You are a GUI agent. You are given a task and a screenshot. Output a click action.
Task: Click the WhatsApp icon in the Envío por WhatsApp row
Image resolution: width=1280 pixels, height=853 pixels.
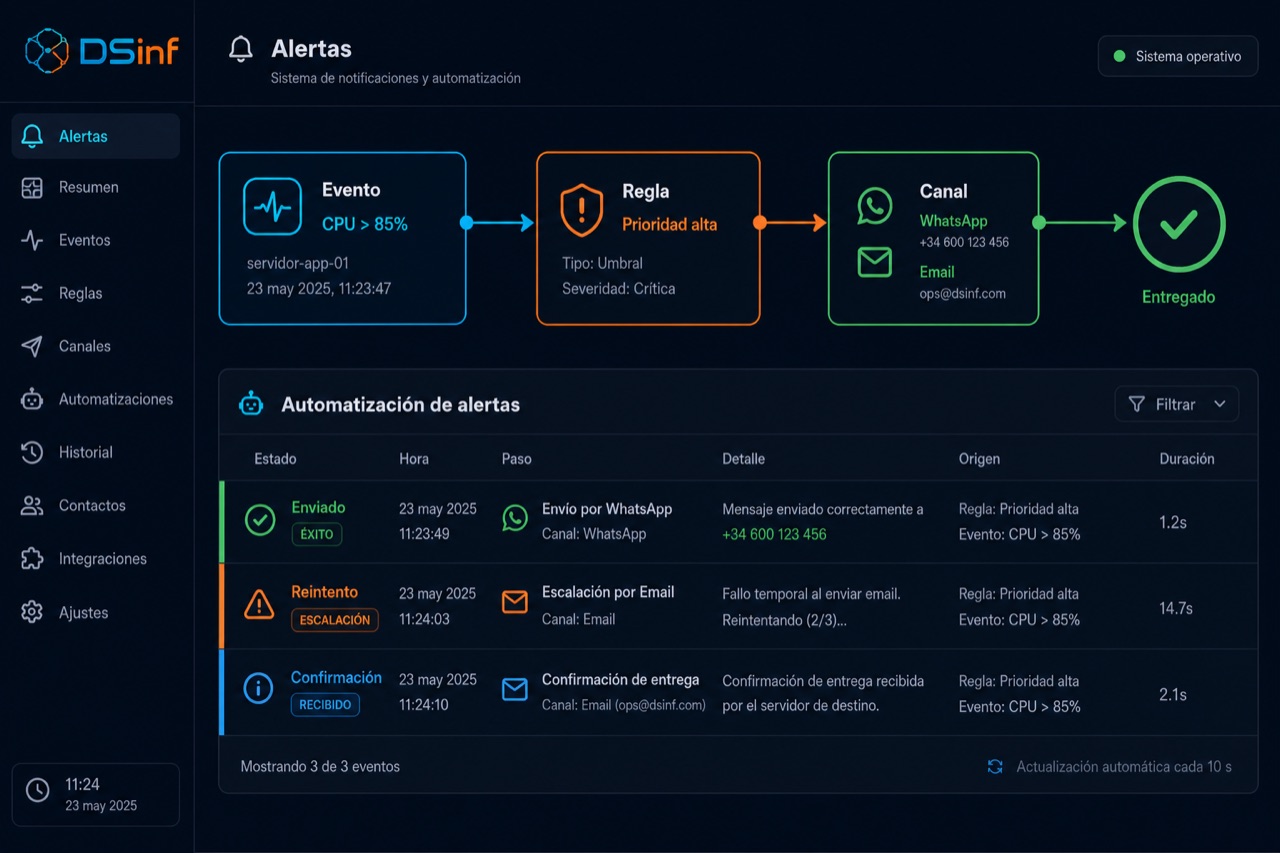(515, 518)
